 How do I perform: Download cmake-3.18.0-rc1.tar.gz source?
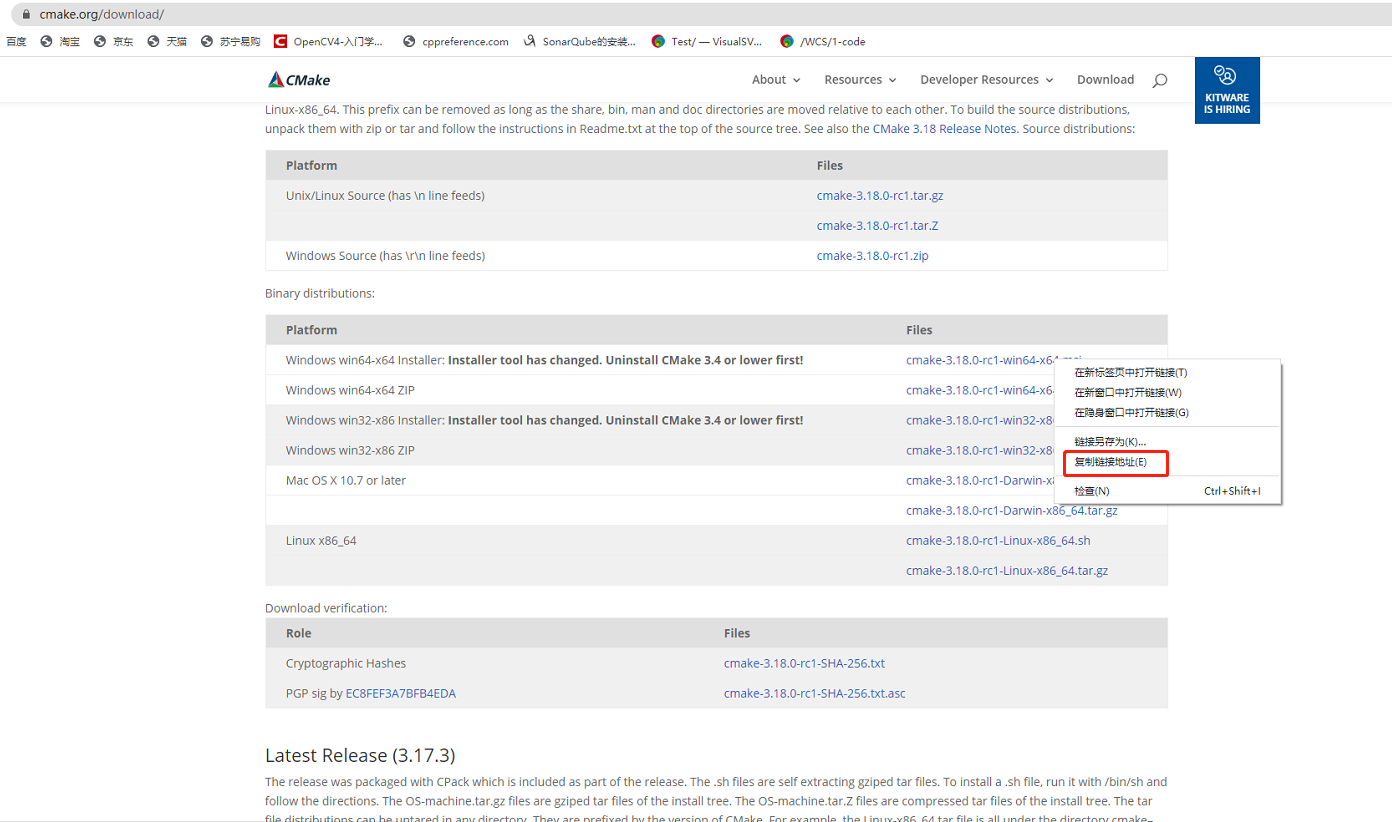click(x=880, y=196)
